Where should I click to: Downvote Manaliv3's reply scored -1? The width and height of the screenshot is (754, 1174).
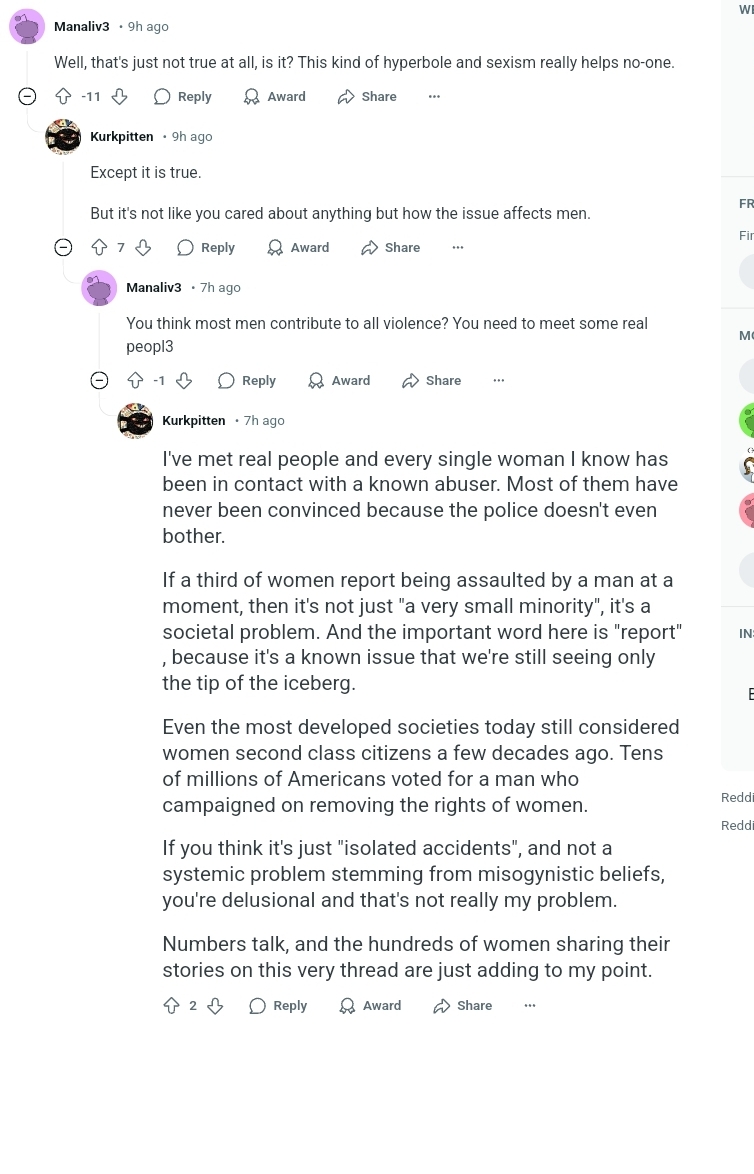[x=184, y=381]
